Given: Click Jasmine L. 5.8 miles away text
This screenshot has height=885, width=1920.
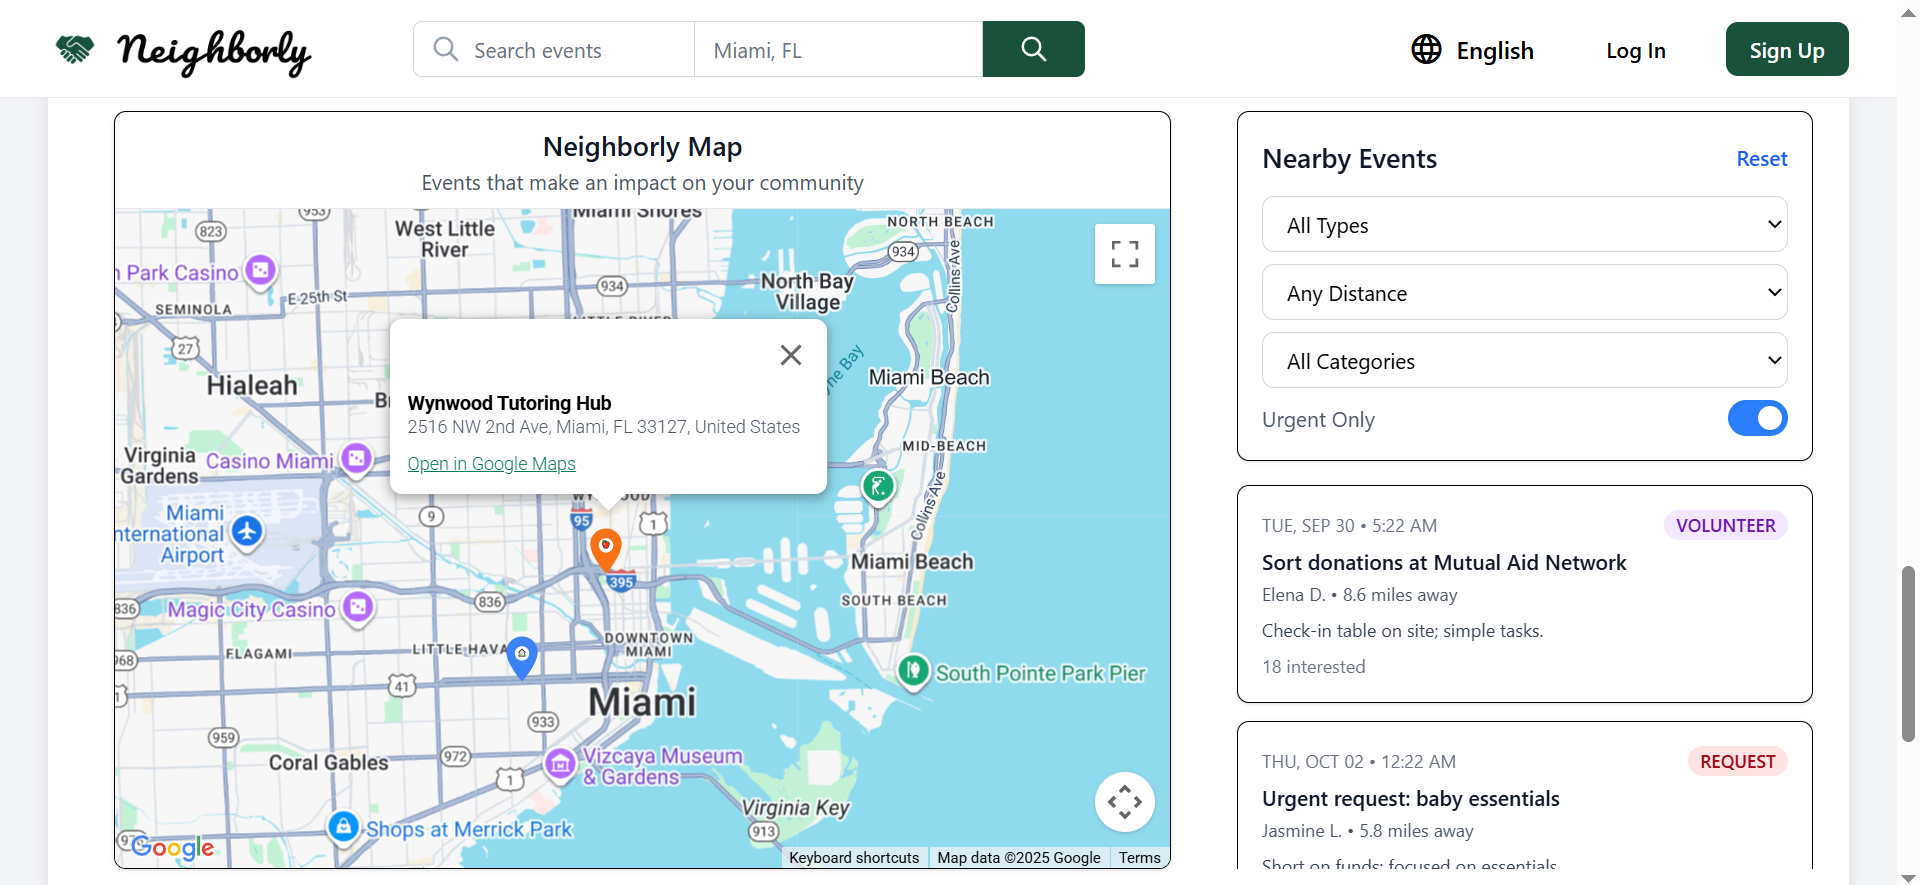Looking at the screenshot, I should point(1367,831).
